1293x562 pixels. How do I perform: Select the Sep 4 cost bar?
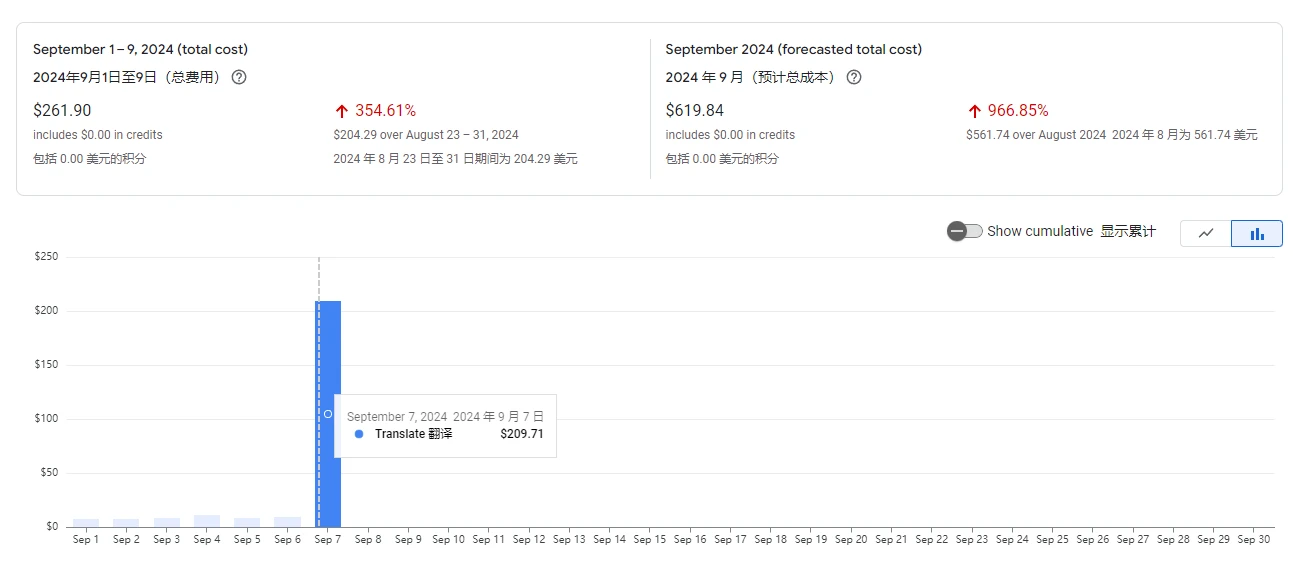pos(207,521)
